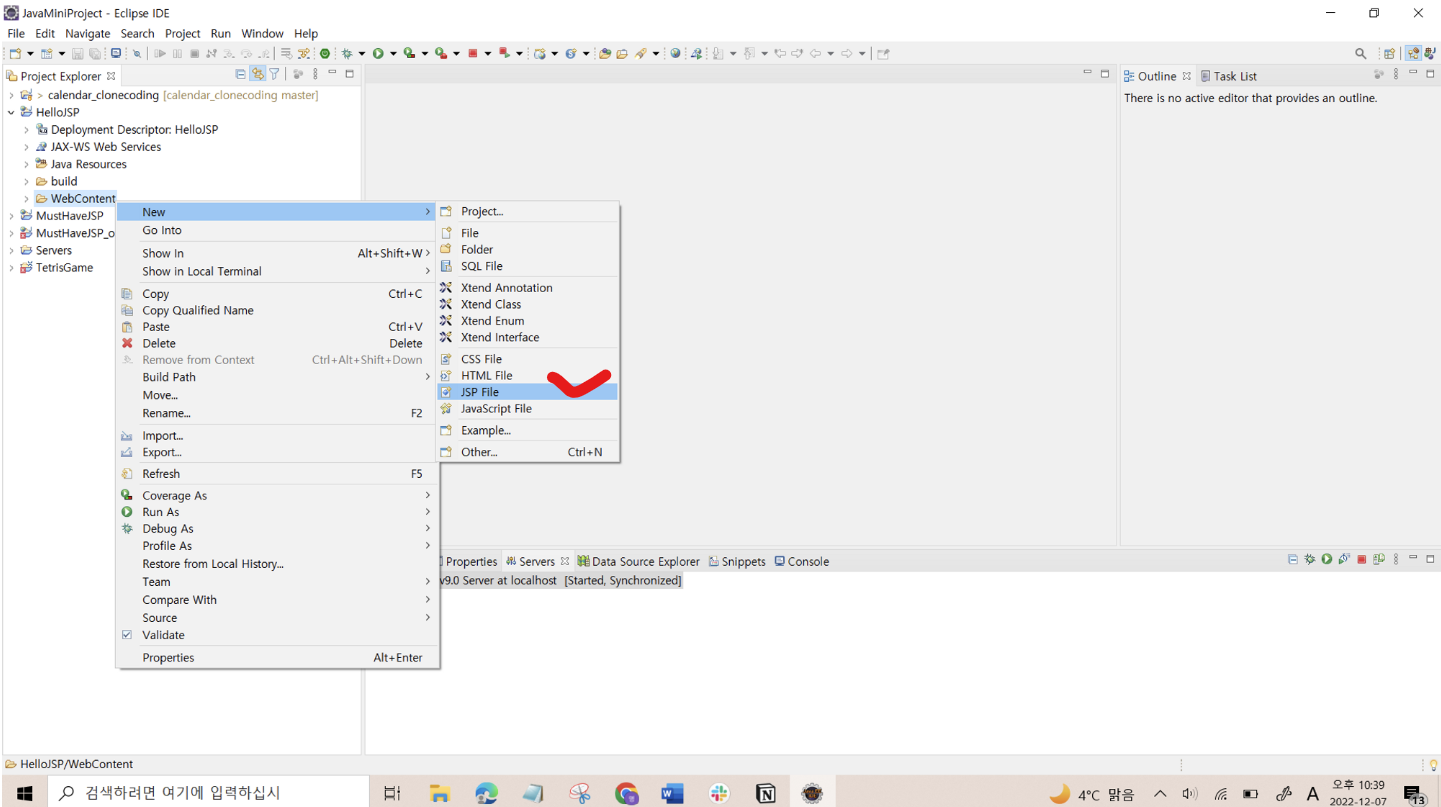
Task: Pick JavaScript File in the New submenu
Action: pyautogui.click(x=528, y=408)
